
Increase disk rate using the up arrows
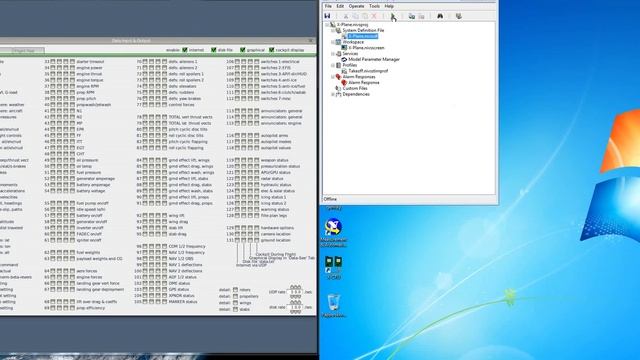click(x=296, y=302)
